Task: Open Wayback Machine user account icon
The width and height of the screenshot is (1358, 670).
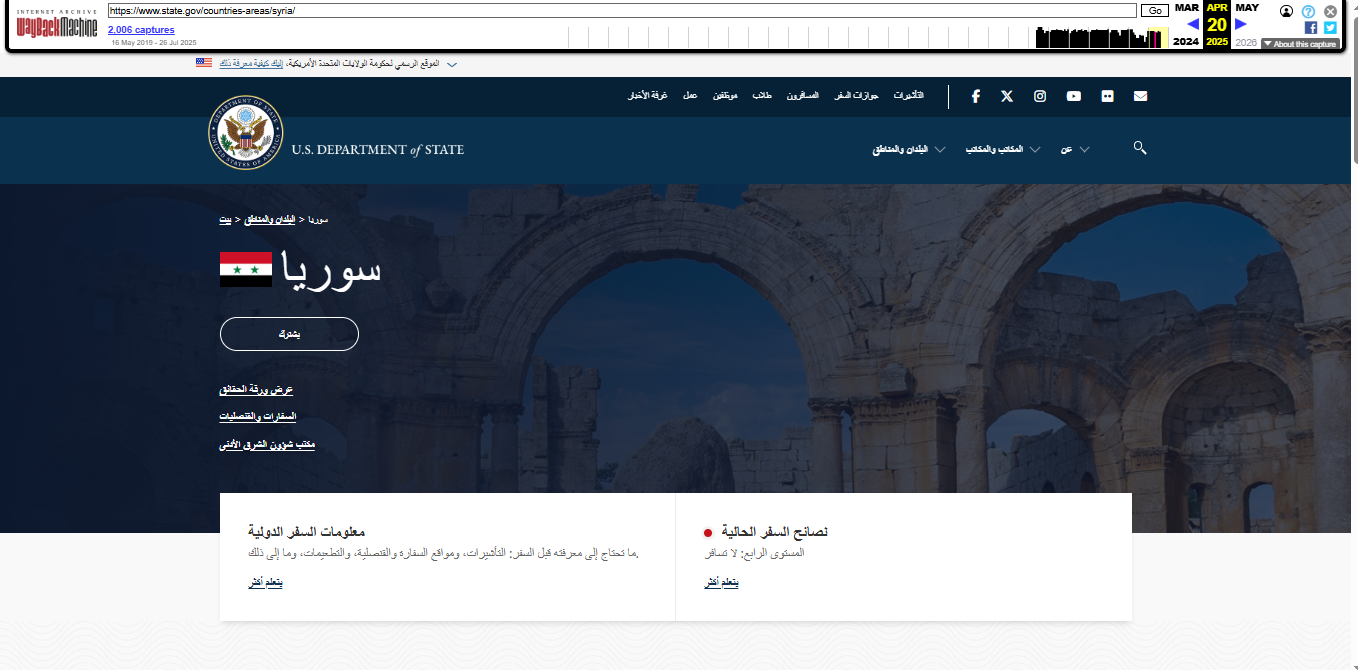Action: click(1286, 11)
